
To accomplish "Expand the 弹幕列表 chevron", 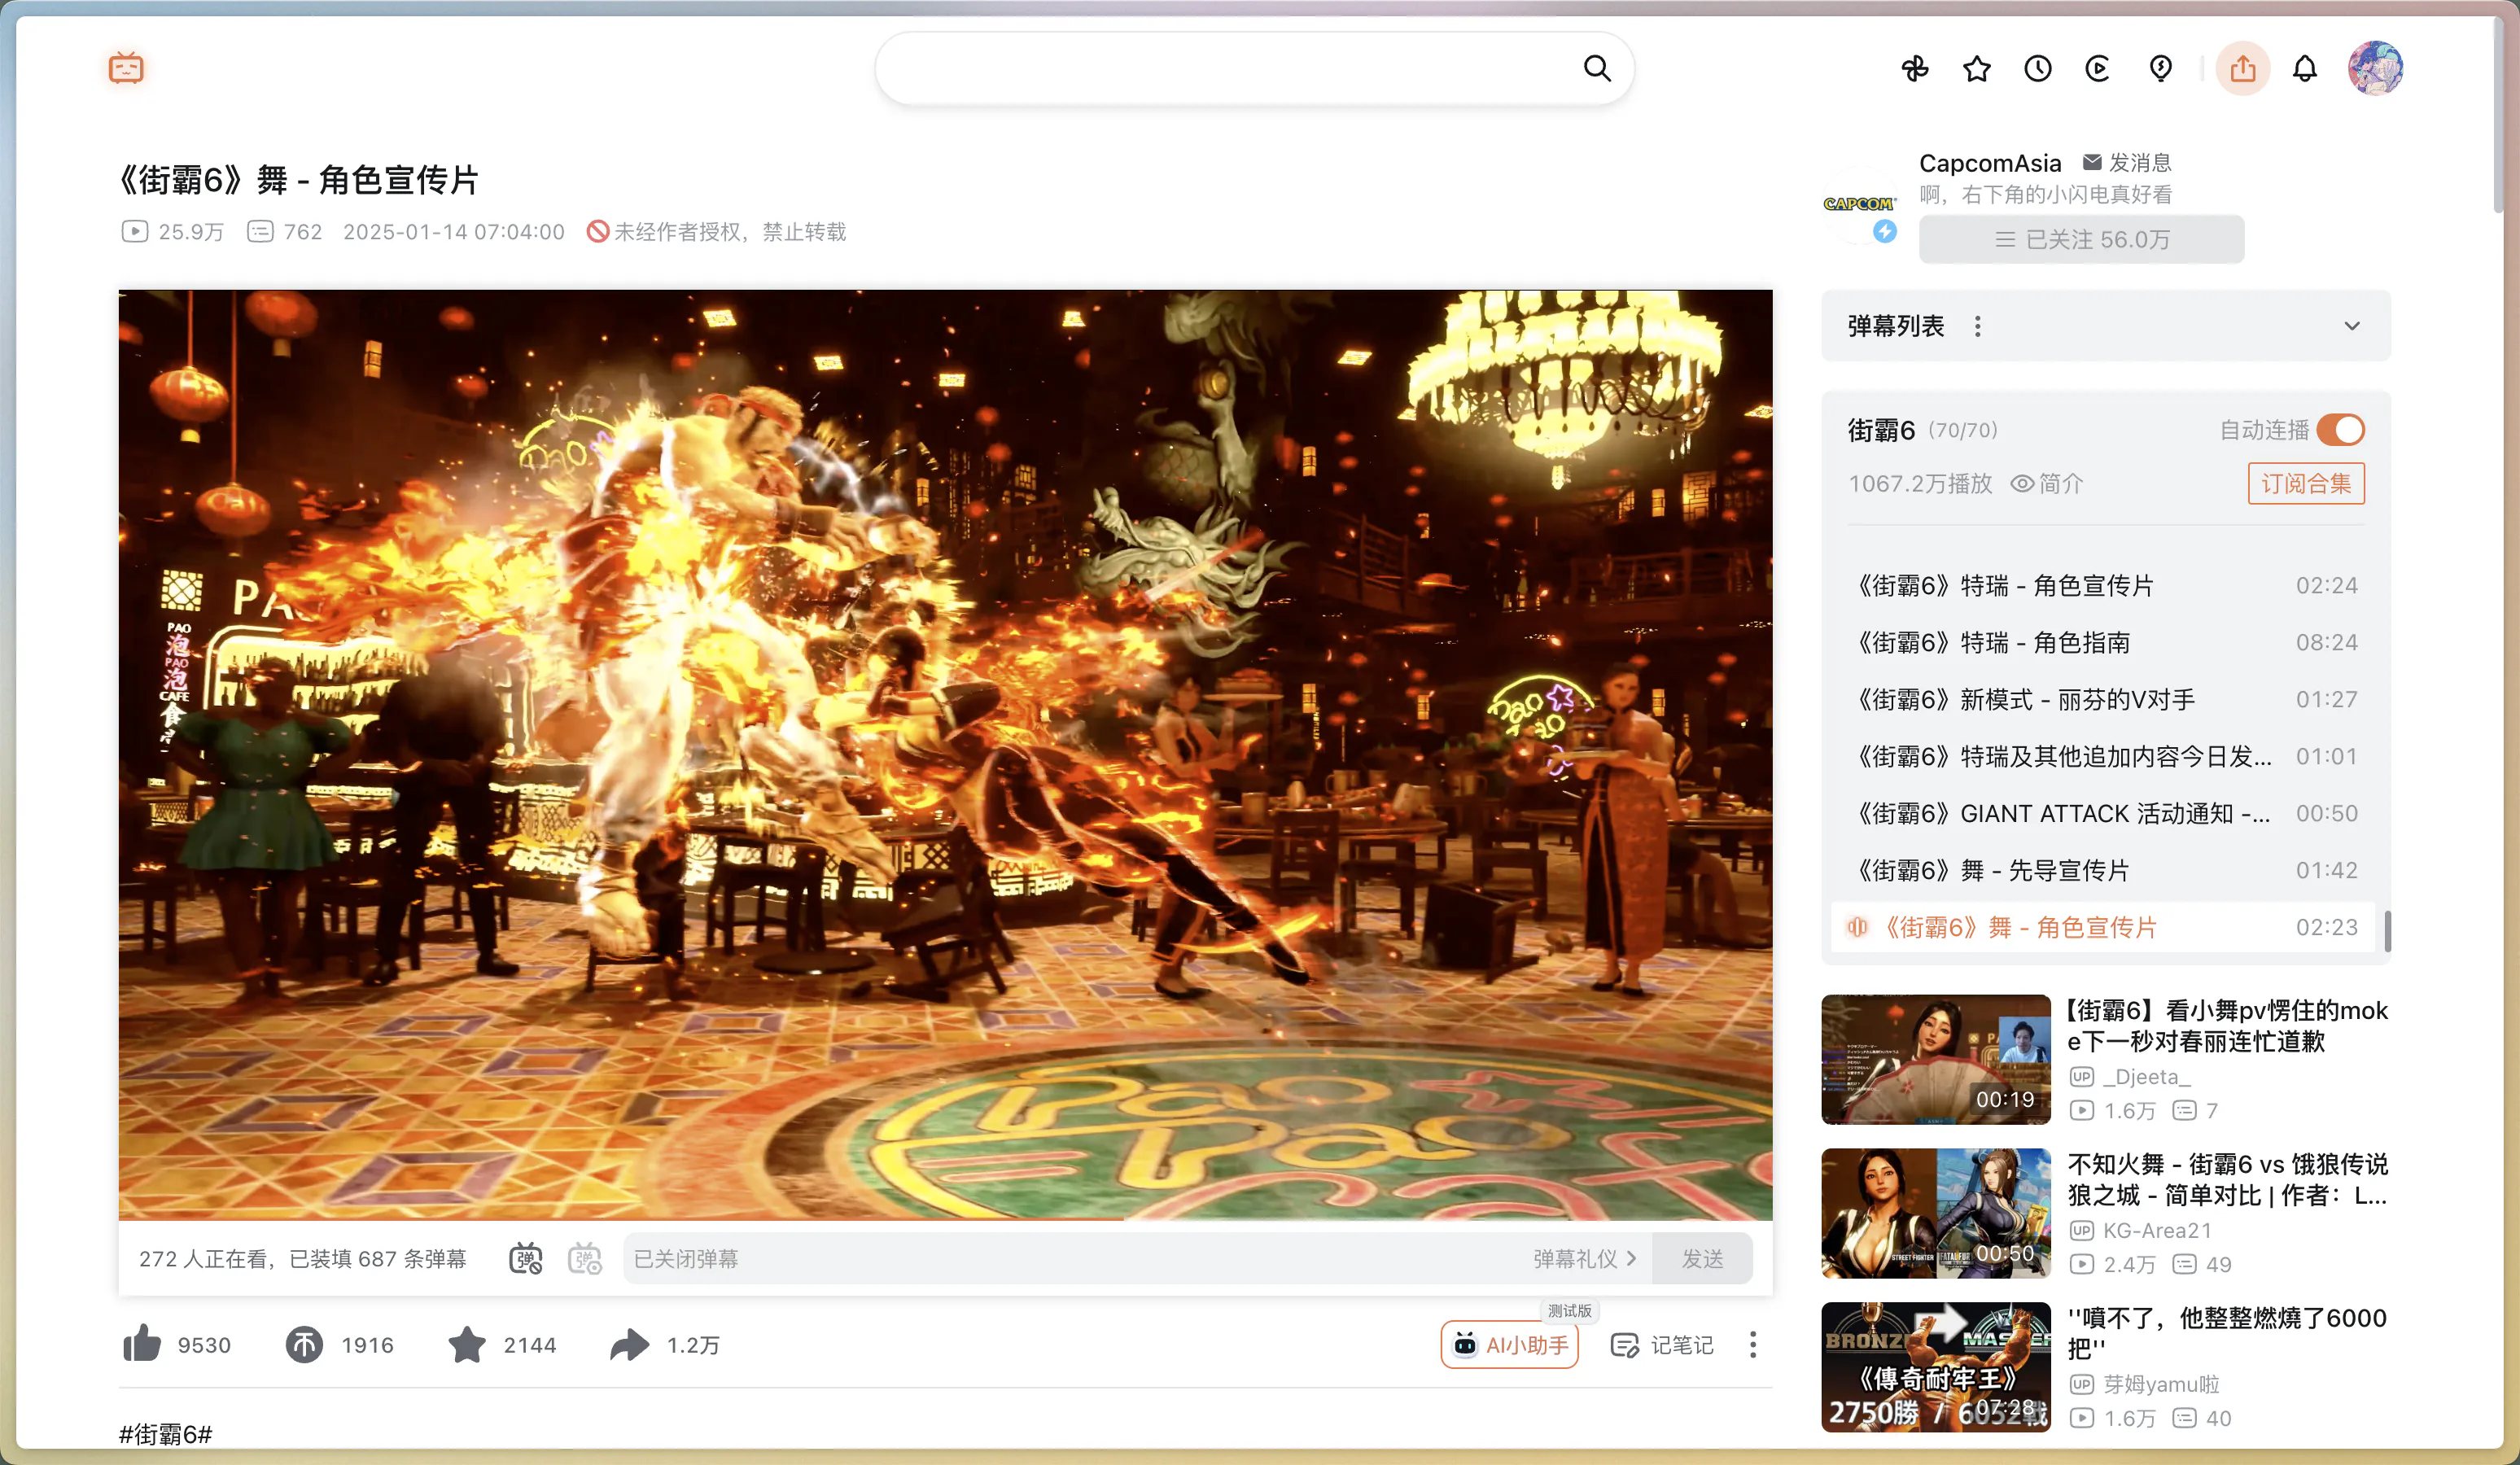I will (2352, 326).
